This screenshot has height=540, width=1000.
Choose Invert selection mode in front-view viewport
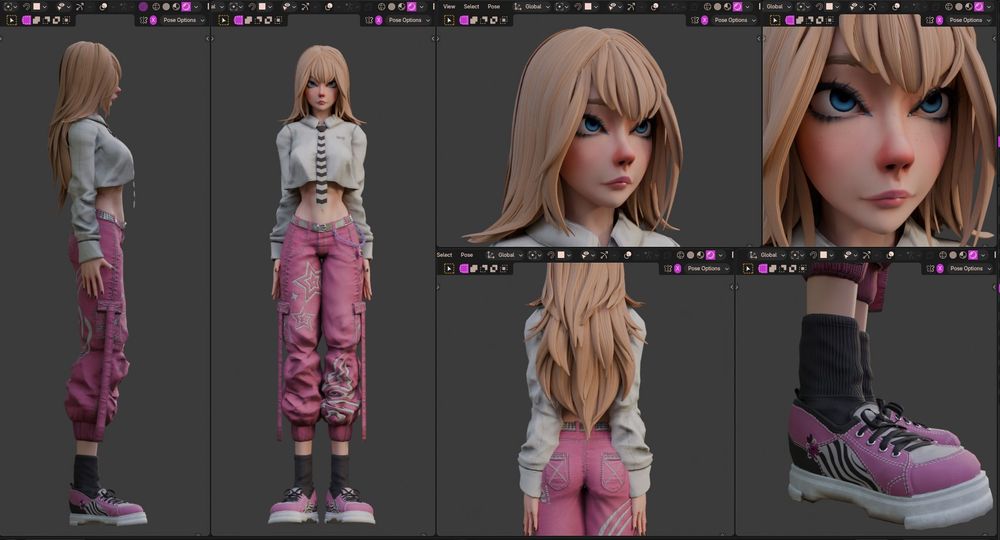(268, 20)
